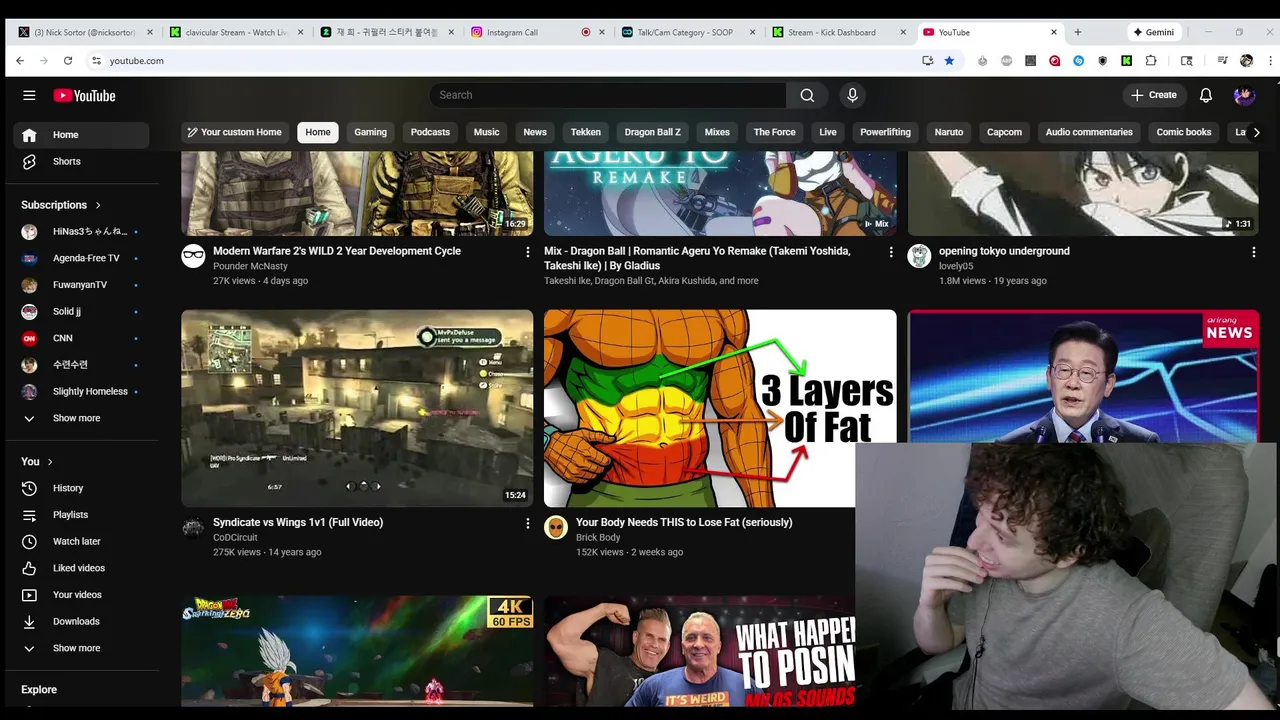Open CNN subscription channel

tap(81, 338)
